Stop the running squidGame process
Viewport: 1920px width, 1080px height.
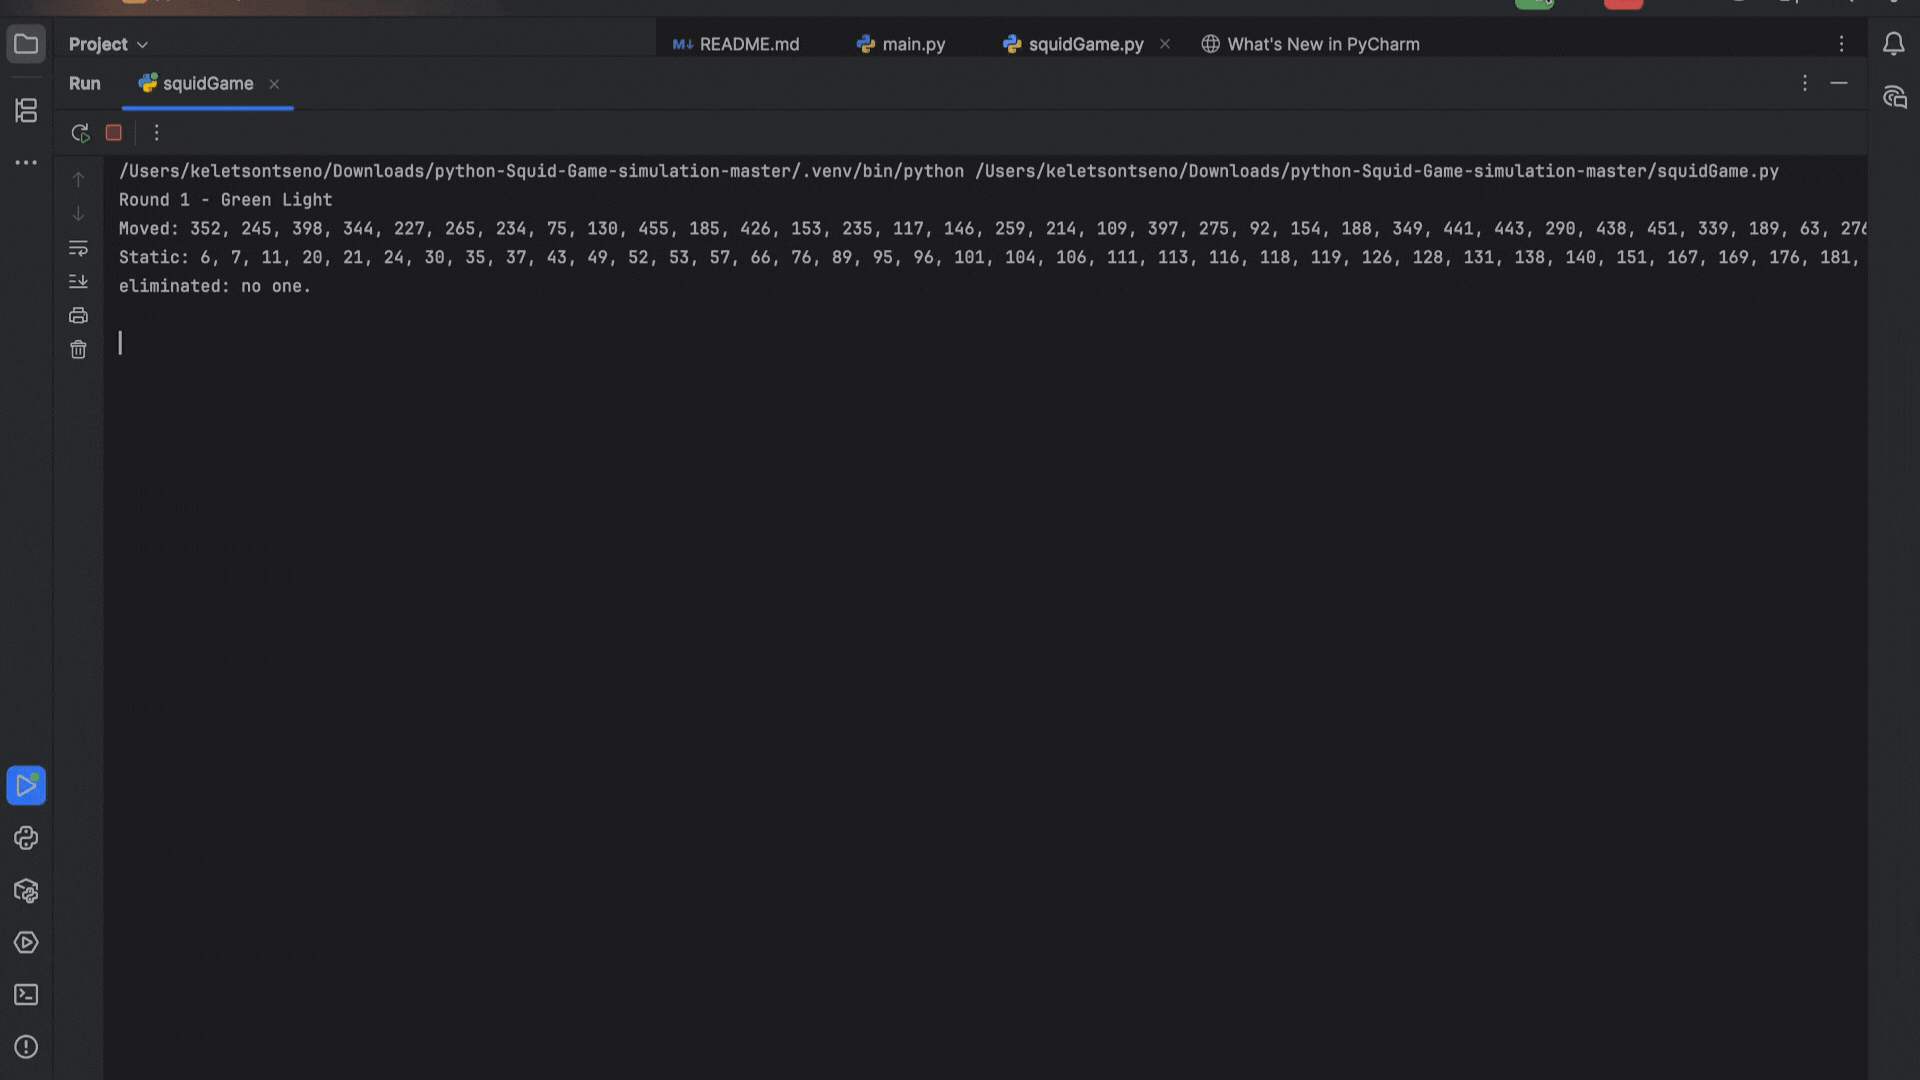point(114,133)
